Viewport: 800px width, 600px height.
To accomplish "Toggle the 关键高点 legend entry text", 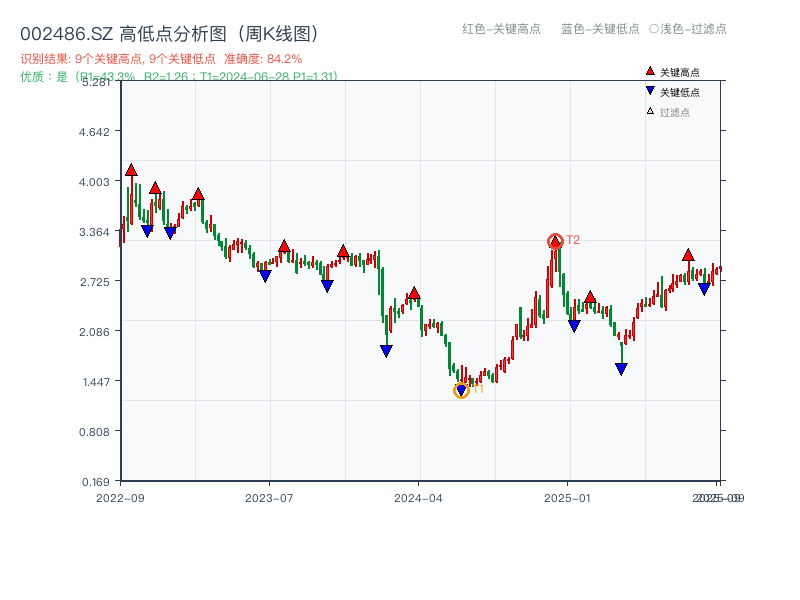I will click(680, 72).
